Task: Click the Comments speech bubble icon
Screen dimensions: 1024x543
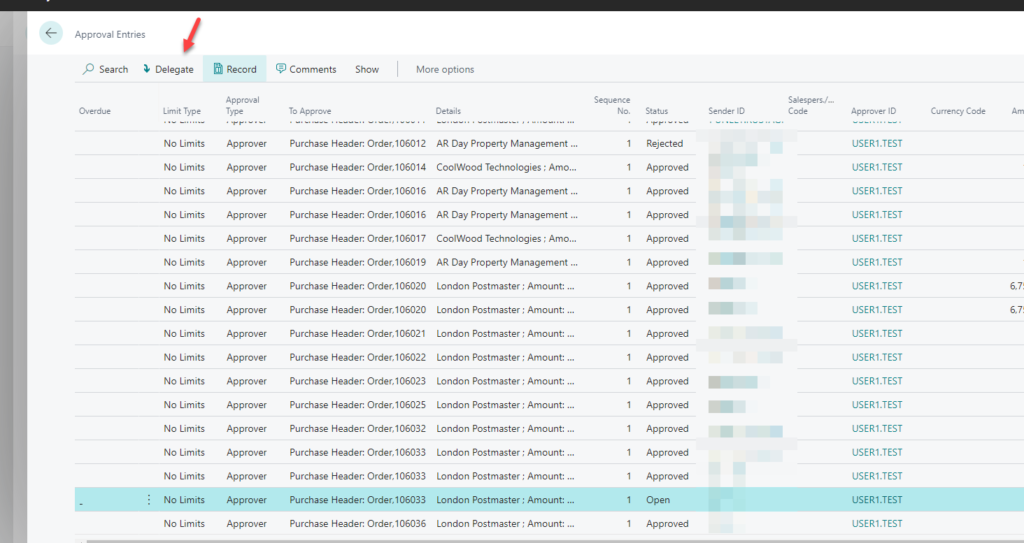Action: (x=281, y=69)
